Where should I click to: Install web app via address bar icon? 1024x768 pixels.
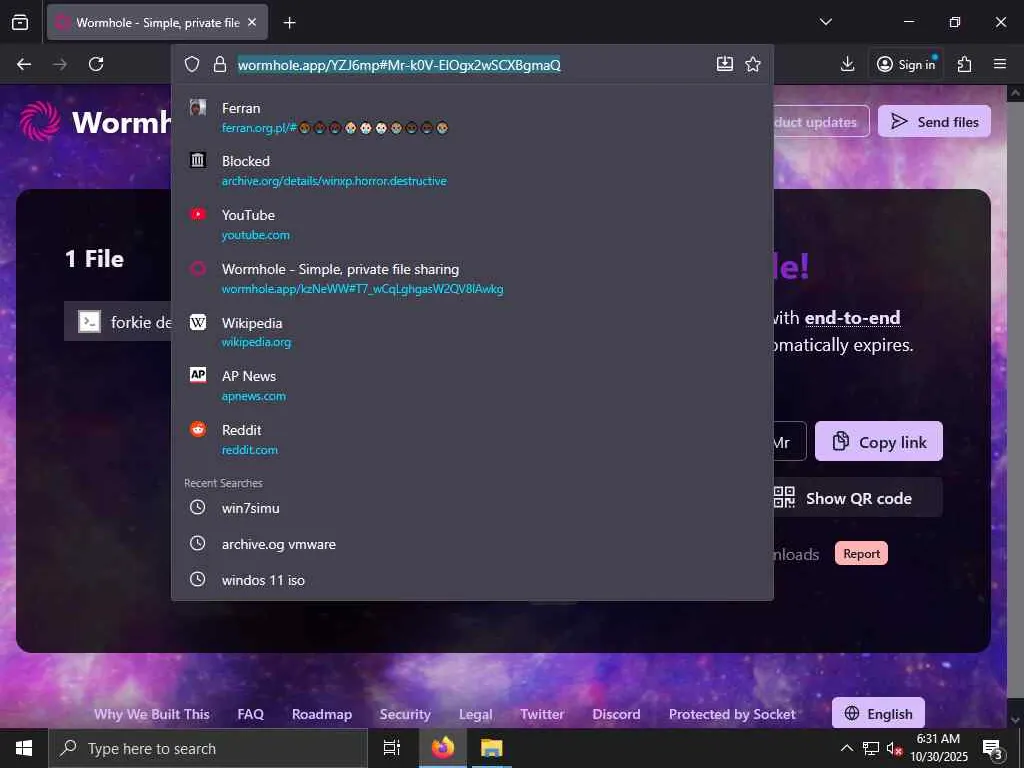[x=725, y=63]
